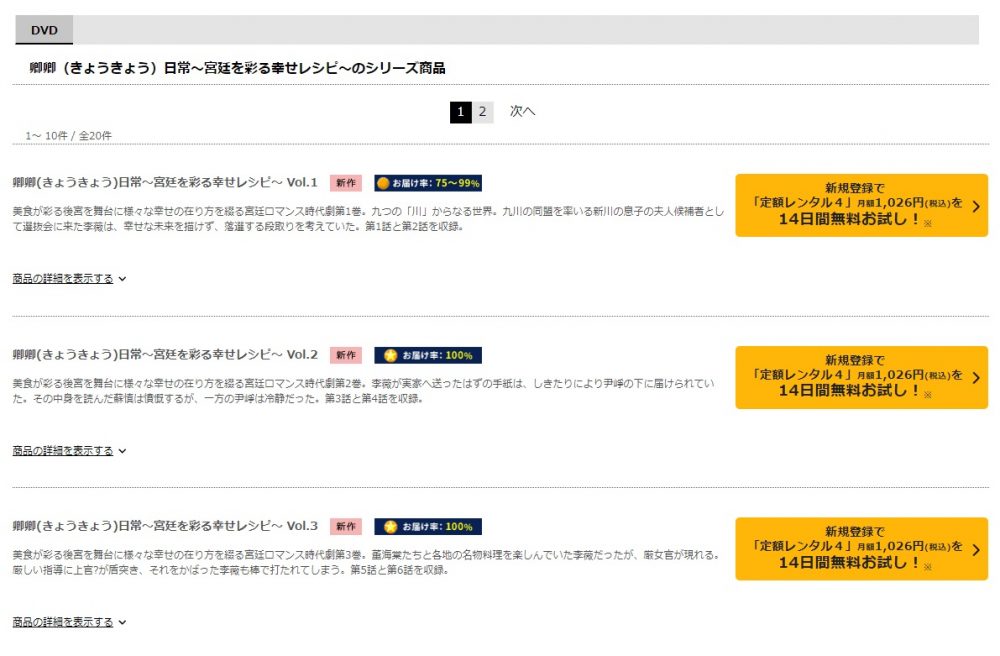Expand product details for Vol.3
Image resolution: width=1000 pixels, height=656 pixels.
[69, 622]
